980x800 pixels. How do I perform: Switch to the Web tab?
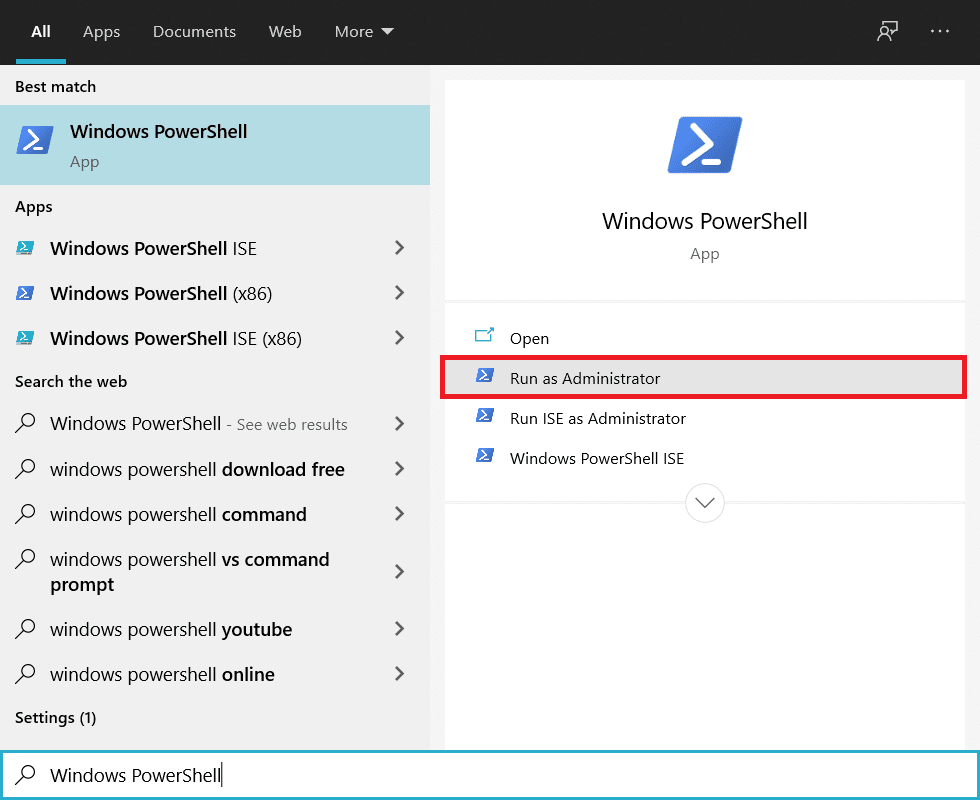[x=285, y=31]
